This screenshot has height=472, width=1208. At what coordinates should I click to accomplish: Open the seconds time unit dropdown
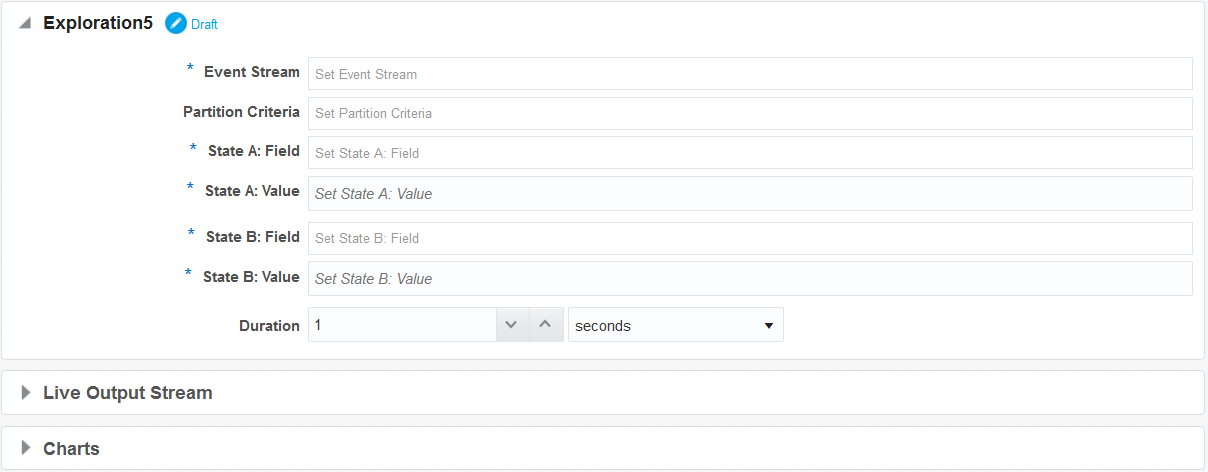(x=676, y=325)
